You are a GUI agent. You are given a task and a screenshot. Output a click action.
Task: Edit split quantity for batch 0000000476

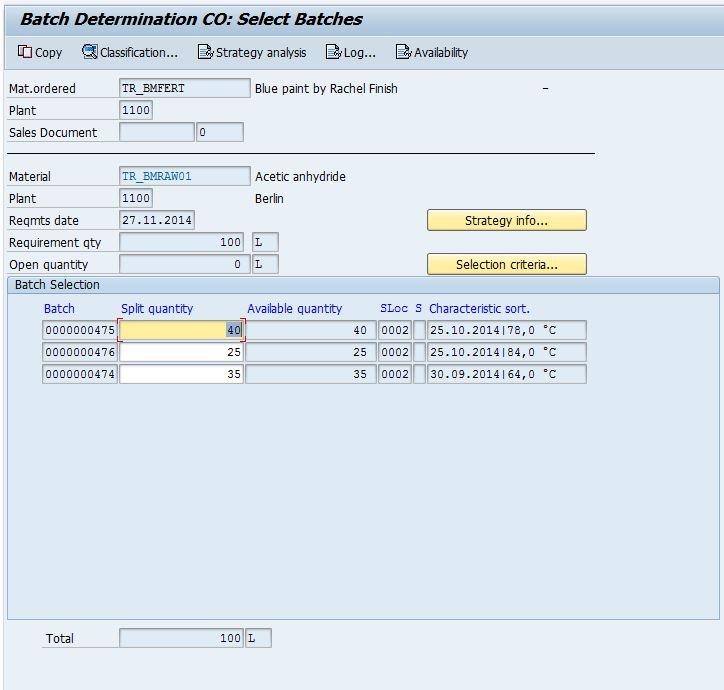[181, 352]
